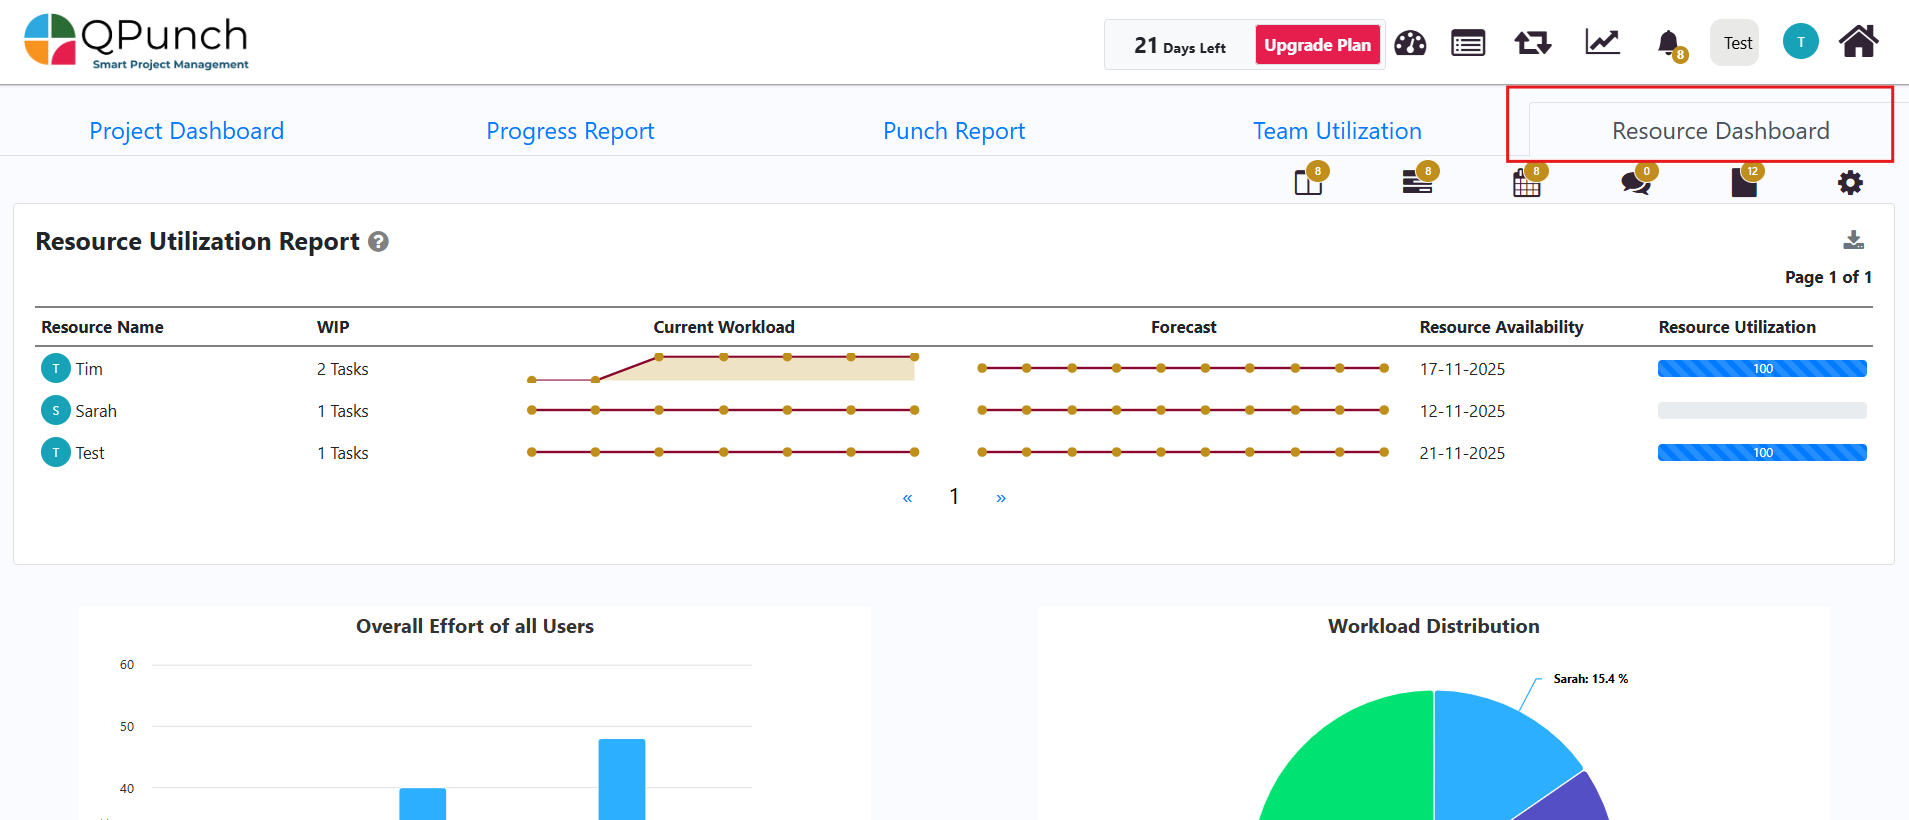Image resolution: width=1909 pixels, height=820 pixels.
Task: Click Tim's resource utilization progress bar
Action: tap(1761, 369)
